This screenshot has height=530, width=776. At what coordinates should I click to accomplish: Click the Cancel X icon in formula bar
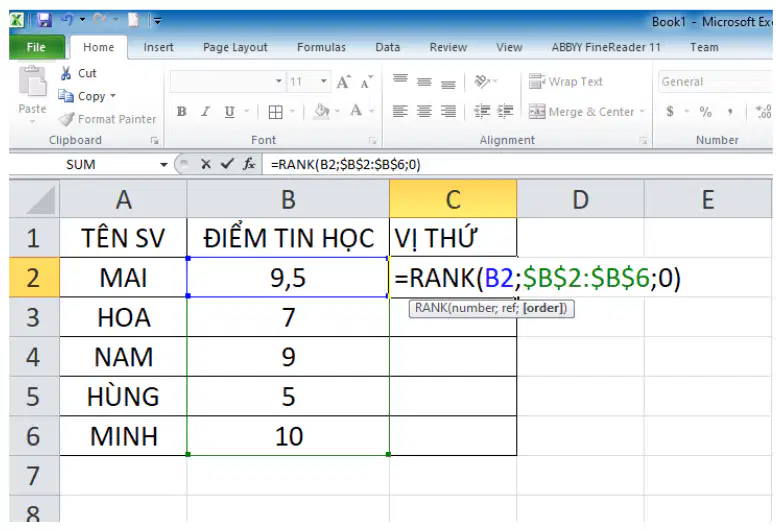[x=206, y=164]
